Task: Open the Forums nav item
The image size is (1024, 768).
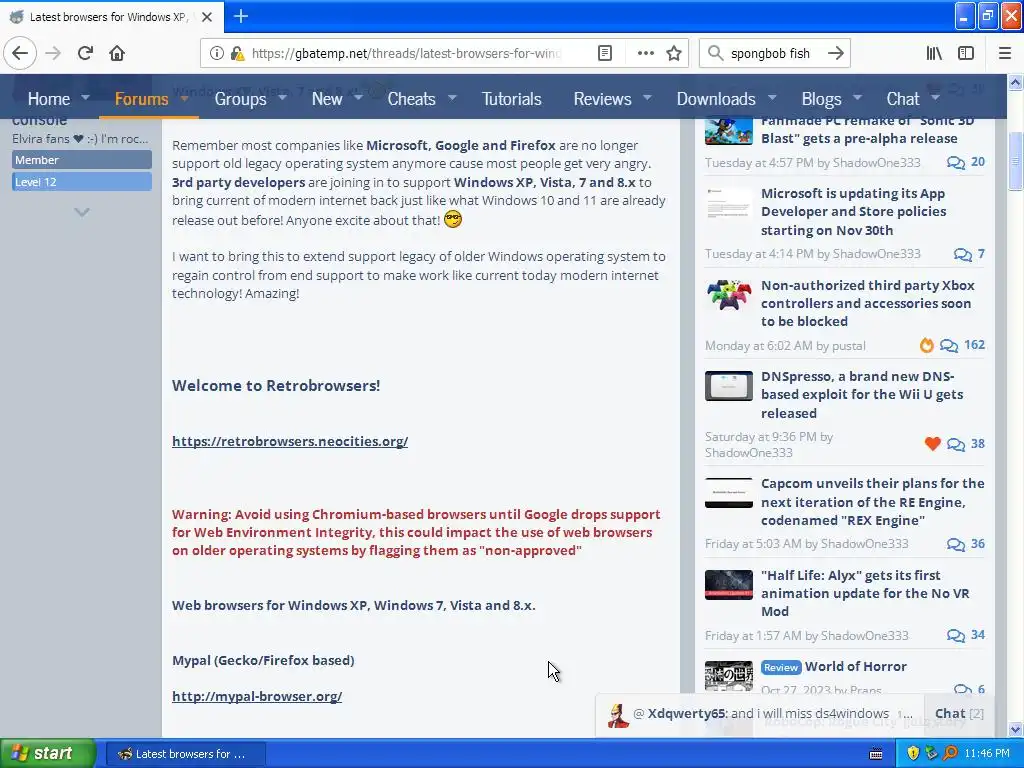Action: (141, 99)
